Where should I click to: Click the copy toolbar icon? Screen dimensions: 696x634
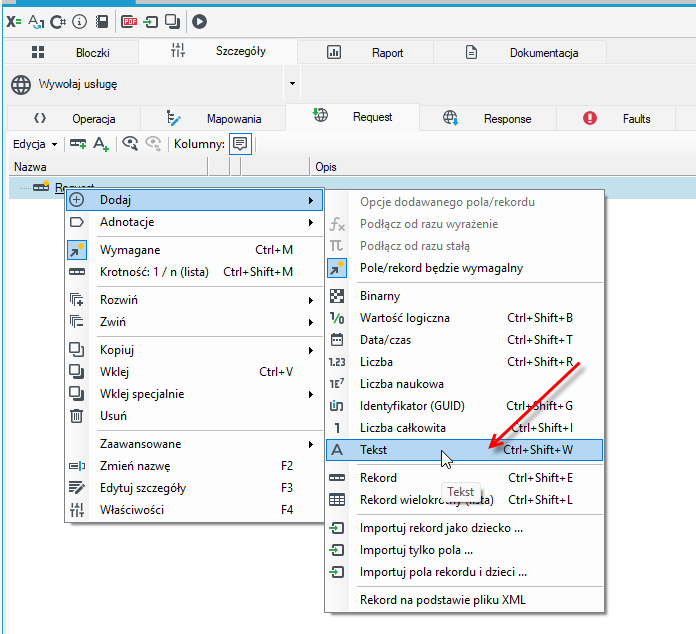[x=172, y=21]
